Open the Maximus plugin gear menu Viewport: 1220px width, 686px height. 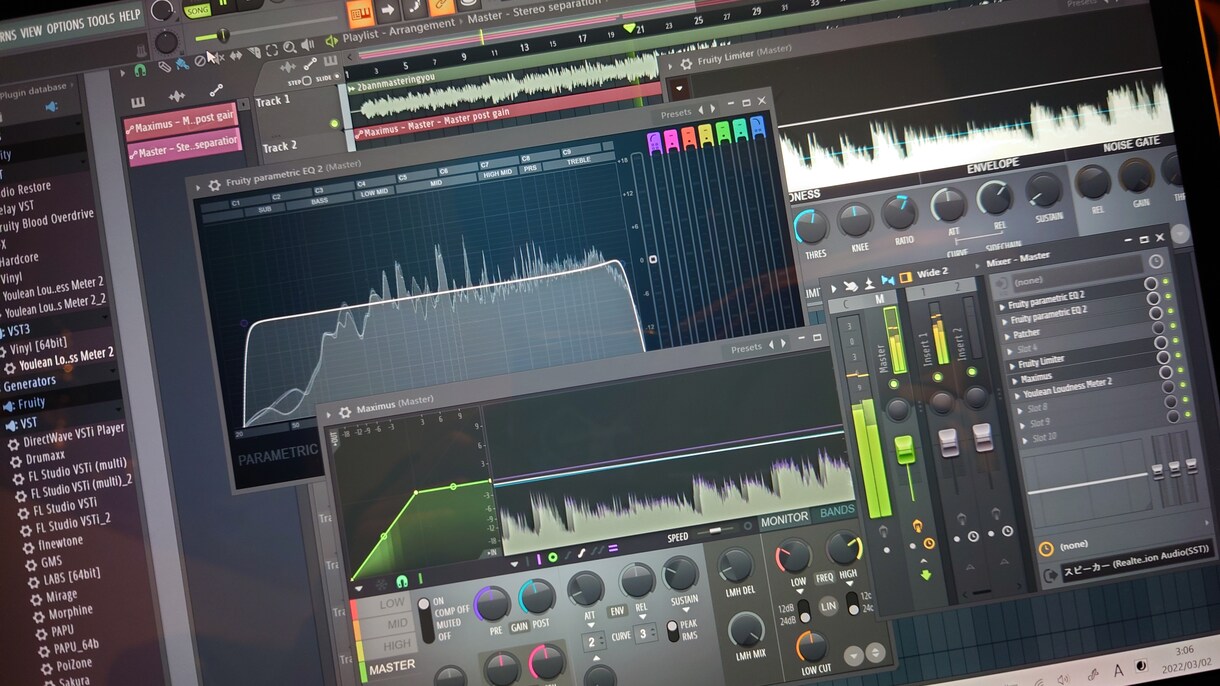click(x=345, y=411)
